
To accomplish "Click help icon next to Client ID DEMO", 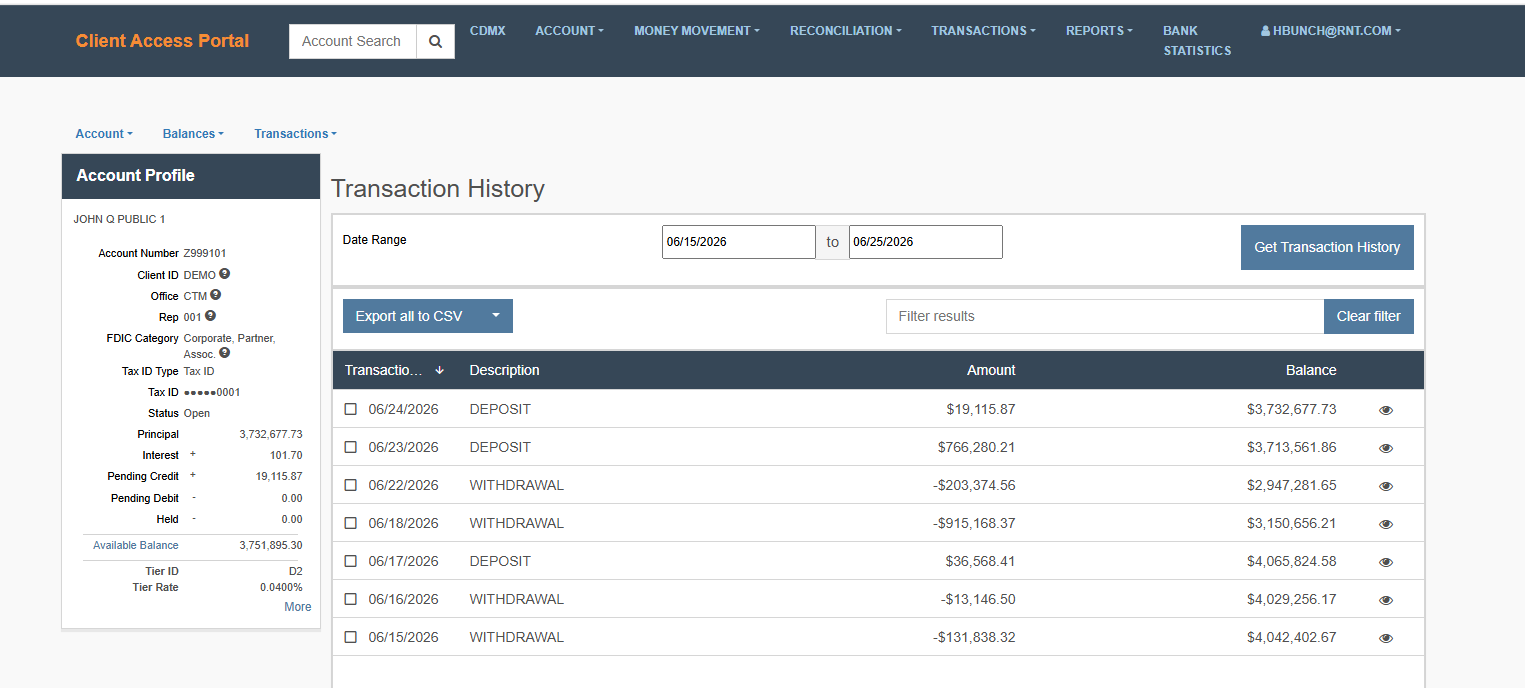I will (225, 274).
